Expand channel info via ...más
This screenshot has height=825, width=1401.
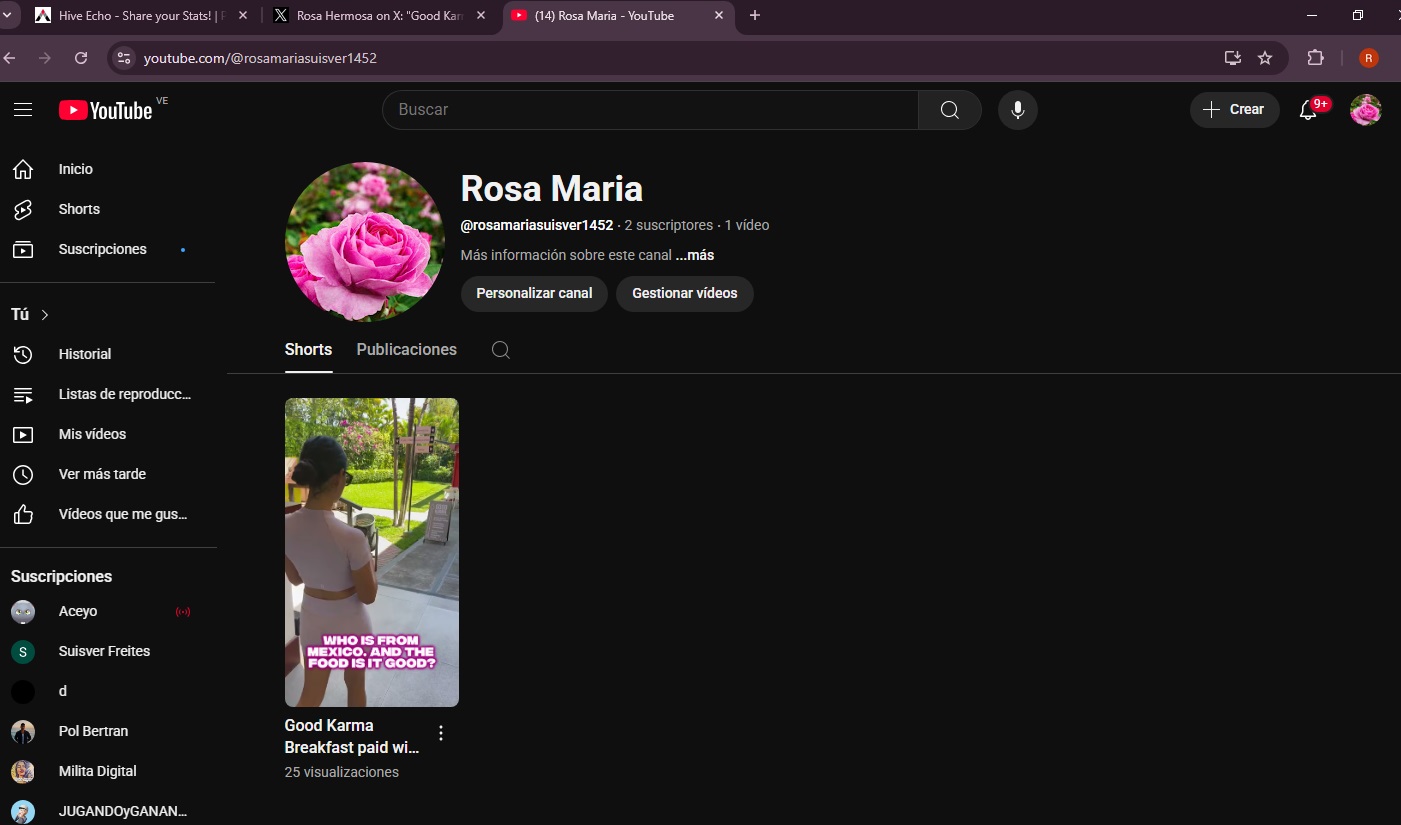tap(695, 255)
